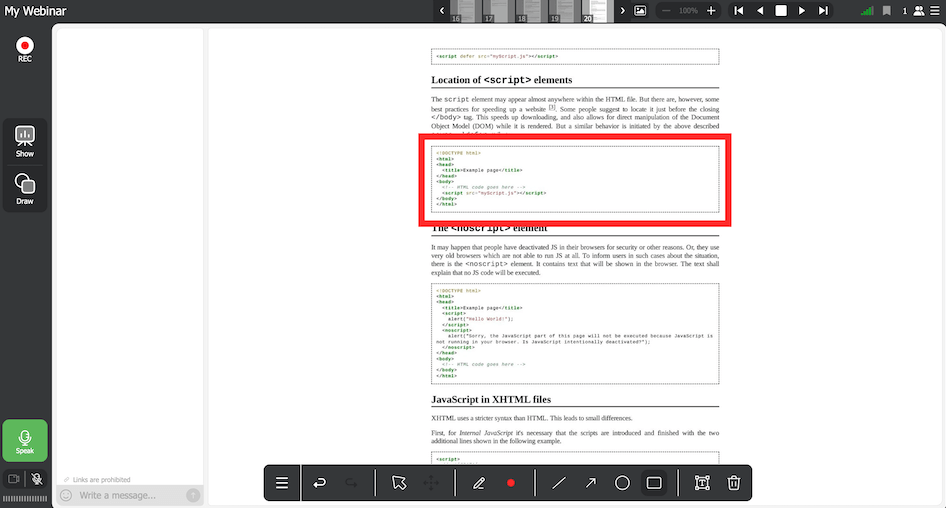The width and height of the screenshot is (946, 508).
Task: Click the image gallery icon in top bar
Action: click(x=640, y=11)
